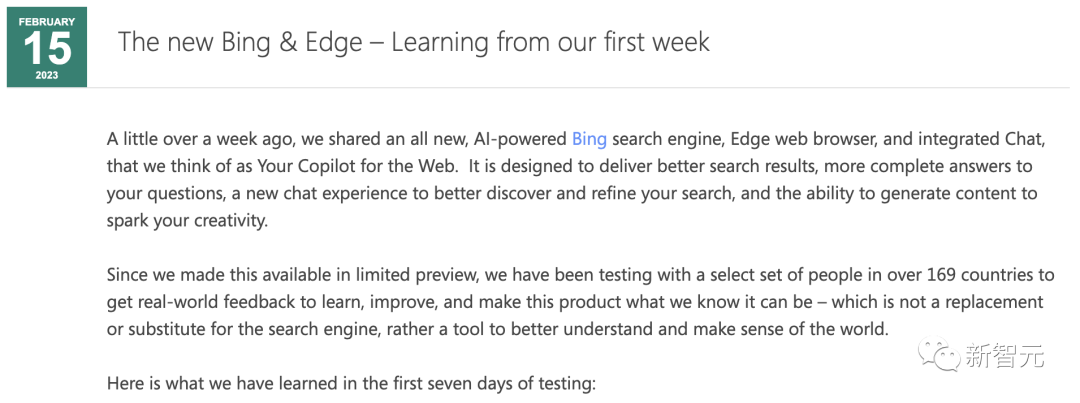Click the FEBRUARY month label
The image size is (1080, 403).
coord(47,21)
